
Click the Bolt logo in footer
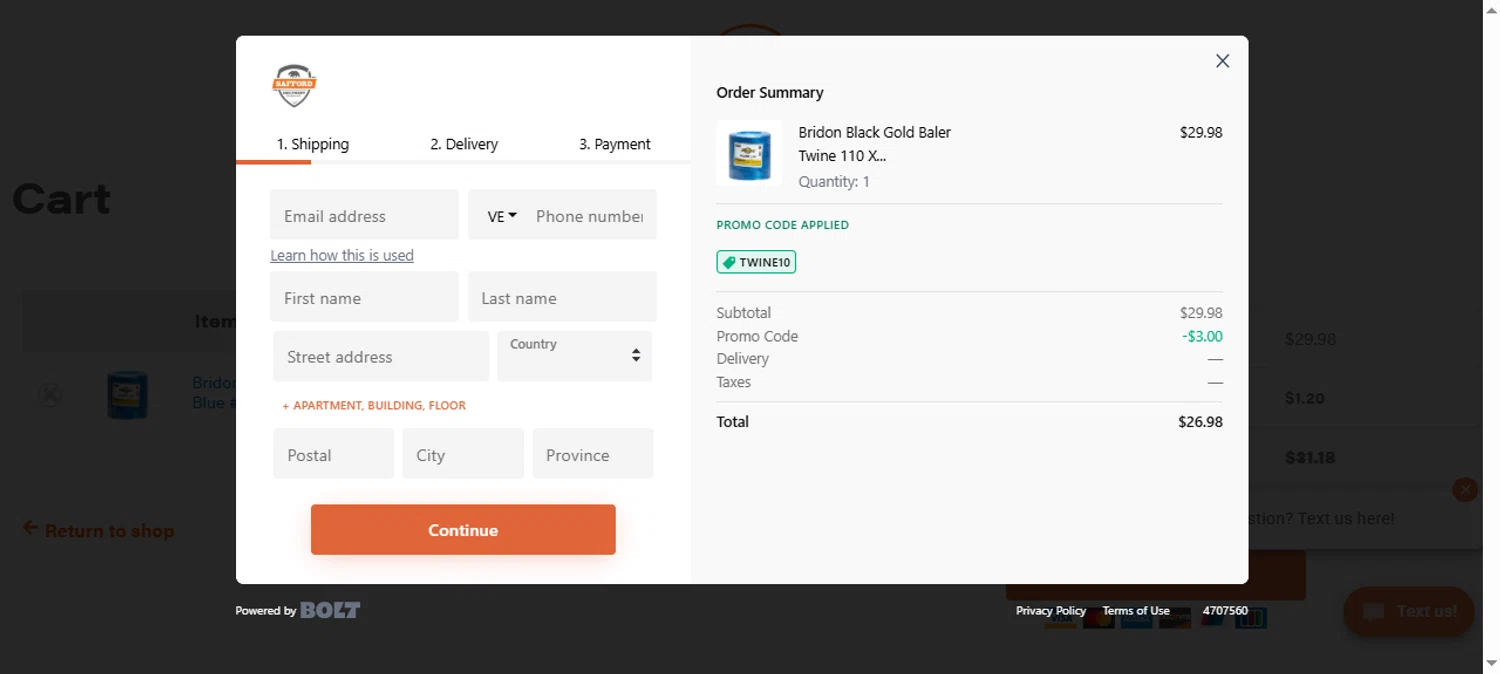click(330, 610)
